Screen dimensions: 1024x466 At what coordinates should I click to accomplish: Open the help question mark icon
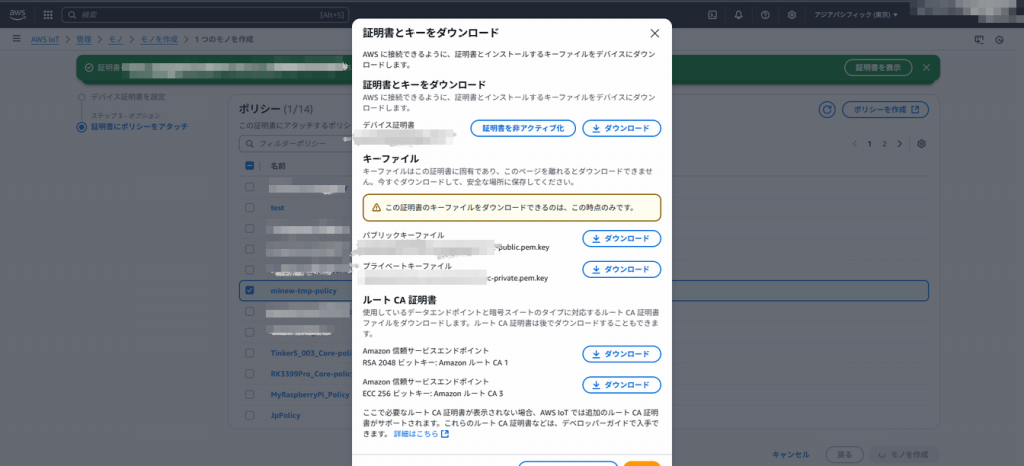click(765, 15)
